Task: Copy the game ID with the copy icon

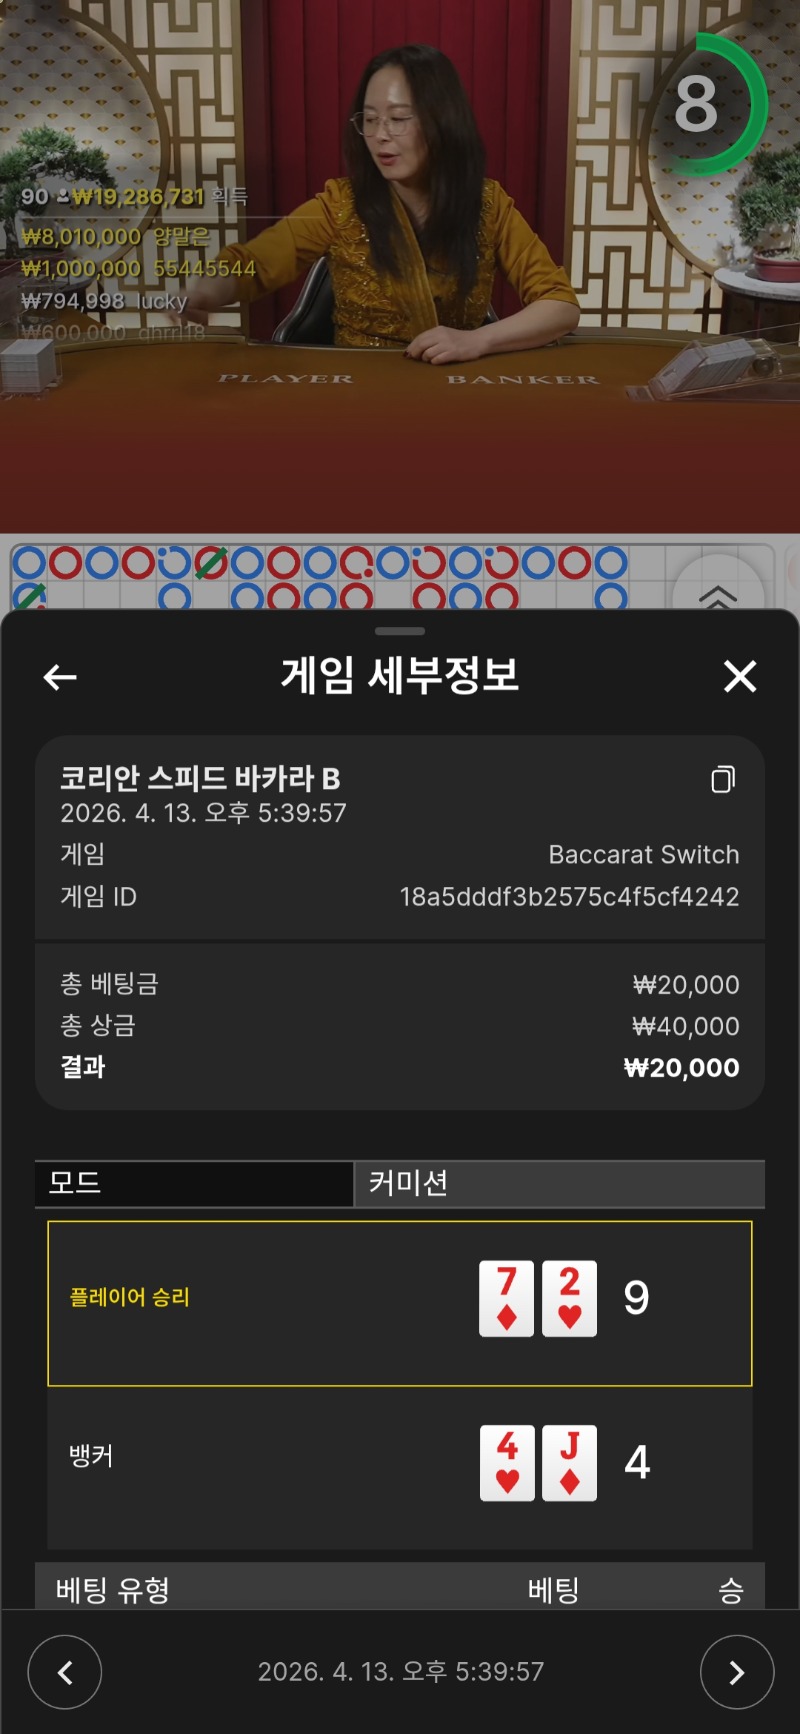Action: coord(723,779)
